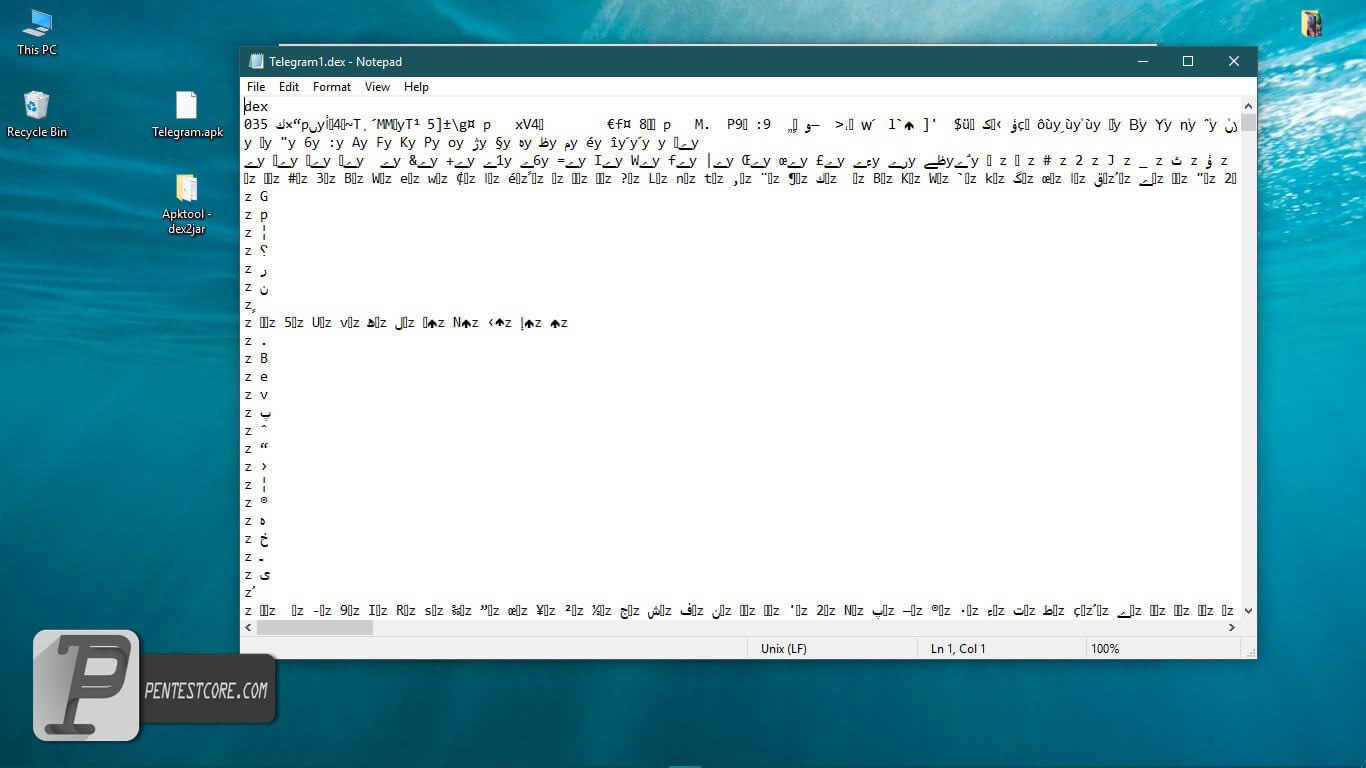Open the Format menu
1366x768 pixels.
tap(332, 87)
